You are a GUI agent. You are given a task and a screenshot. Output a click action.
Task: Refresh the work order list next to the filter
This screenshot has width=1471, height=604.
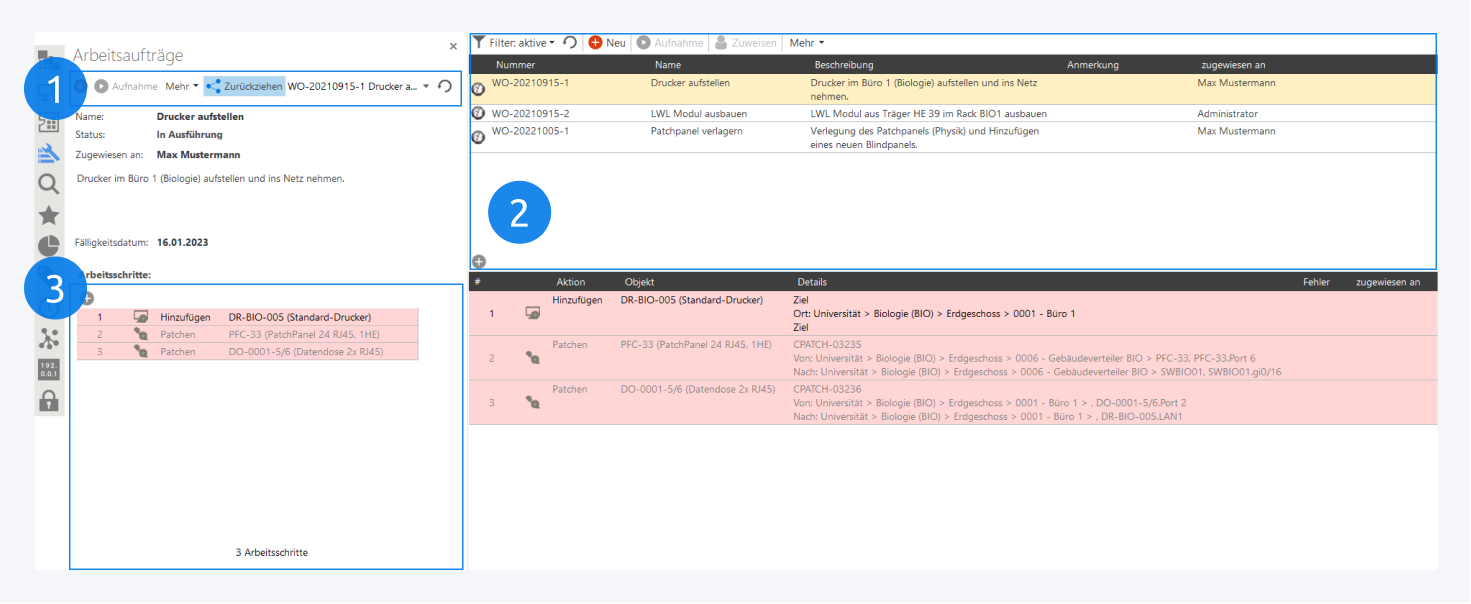tap(570, 43)
